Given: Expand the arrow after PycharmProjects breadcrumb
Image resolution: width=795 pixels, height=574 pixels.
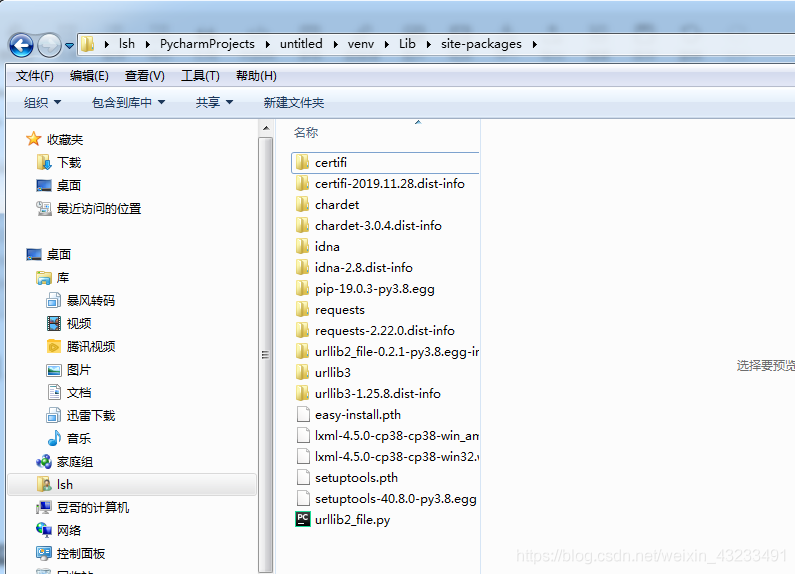Looking at the screenshot, I should point(267,45).
